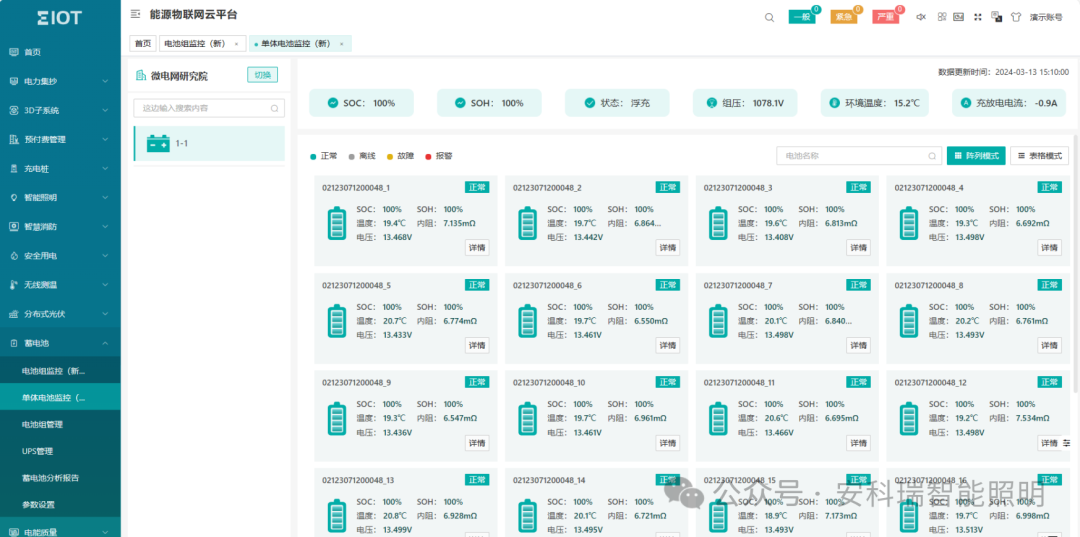
Task: Click the SOC summary chart icon
Action: click(333, 103)
